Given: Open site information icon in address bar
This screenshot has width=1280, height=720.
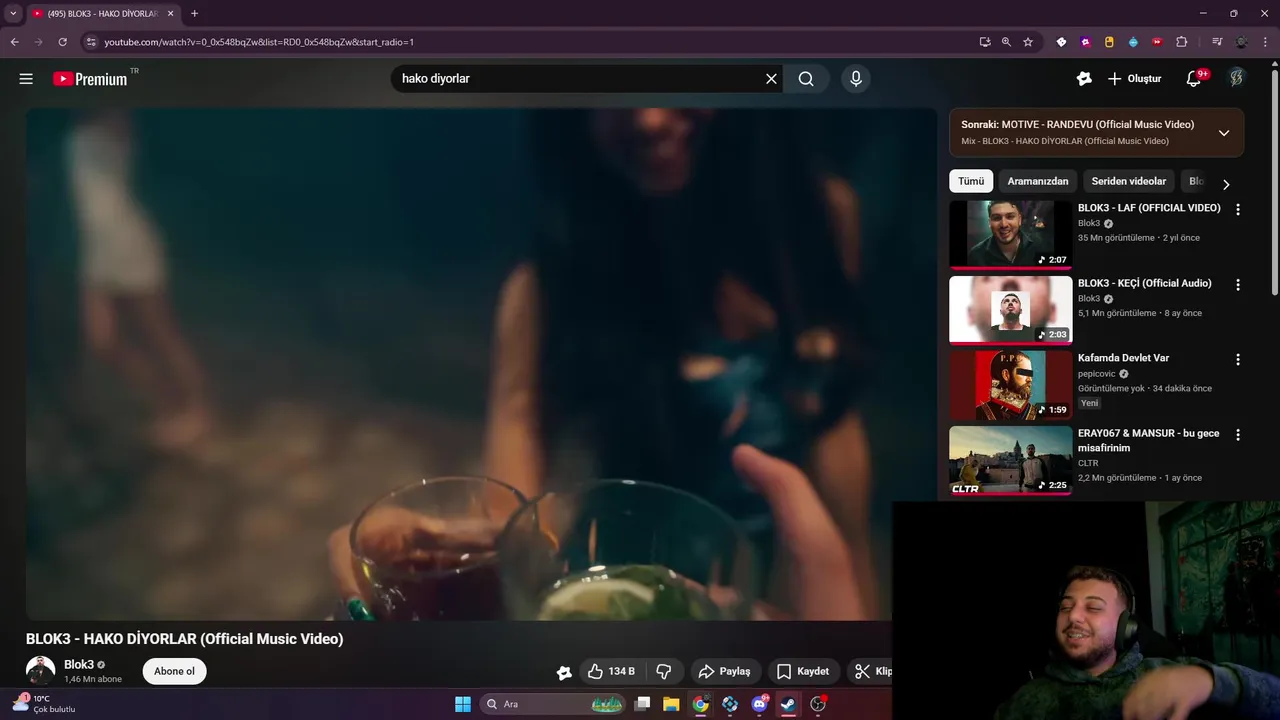Looking at the screenshot, I should pos(90,42).
